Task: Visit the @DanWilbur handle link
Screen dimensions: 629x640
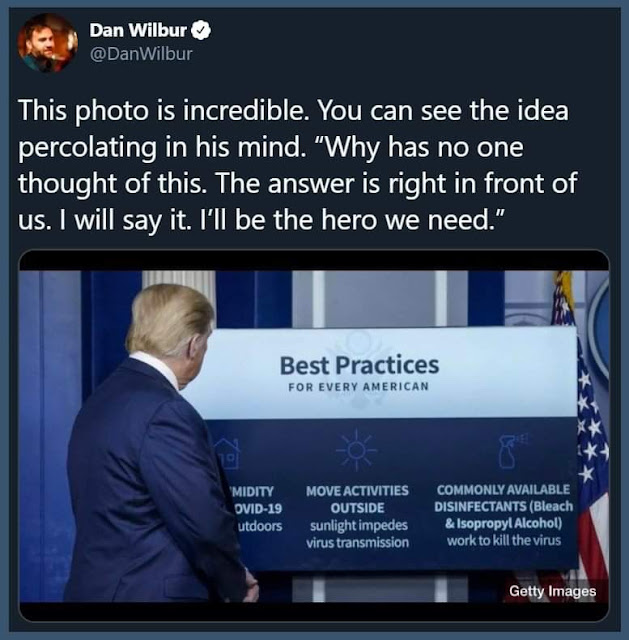Action: [x=141, y=54]
